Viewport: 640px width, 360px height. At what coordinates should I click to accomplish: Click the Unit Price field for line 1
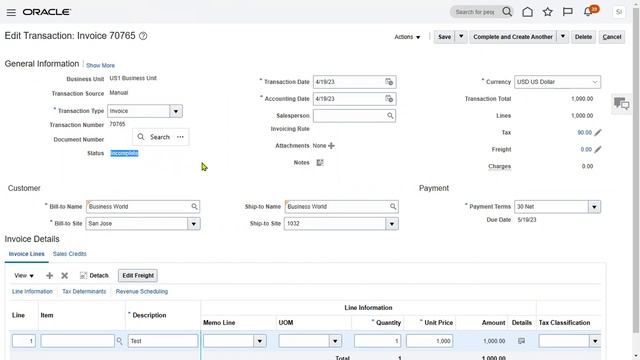pos(429,341)
